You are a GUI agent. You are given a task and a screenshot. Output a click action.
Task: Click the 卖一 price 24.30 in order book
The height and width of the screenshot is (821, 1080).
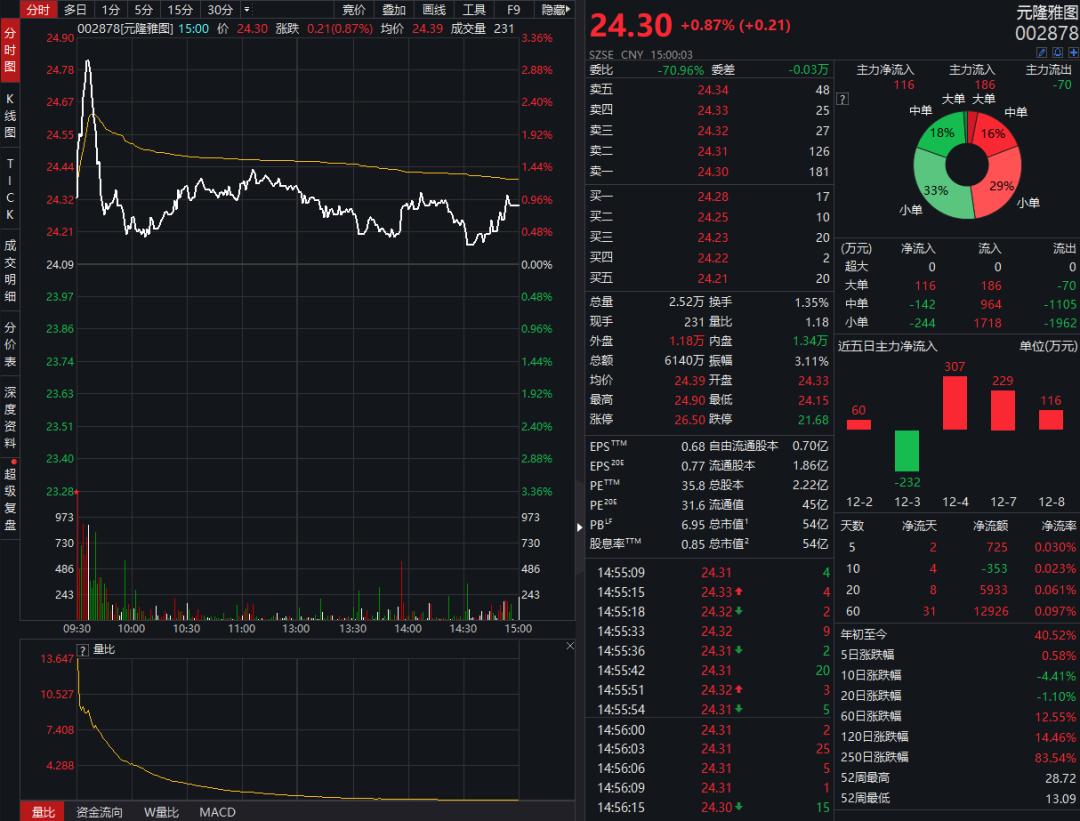pos(713,172)
